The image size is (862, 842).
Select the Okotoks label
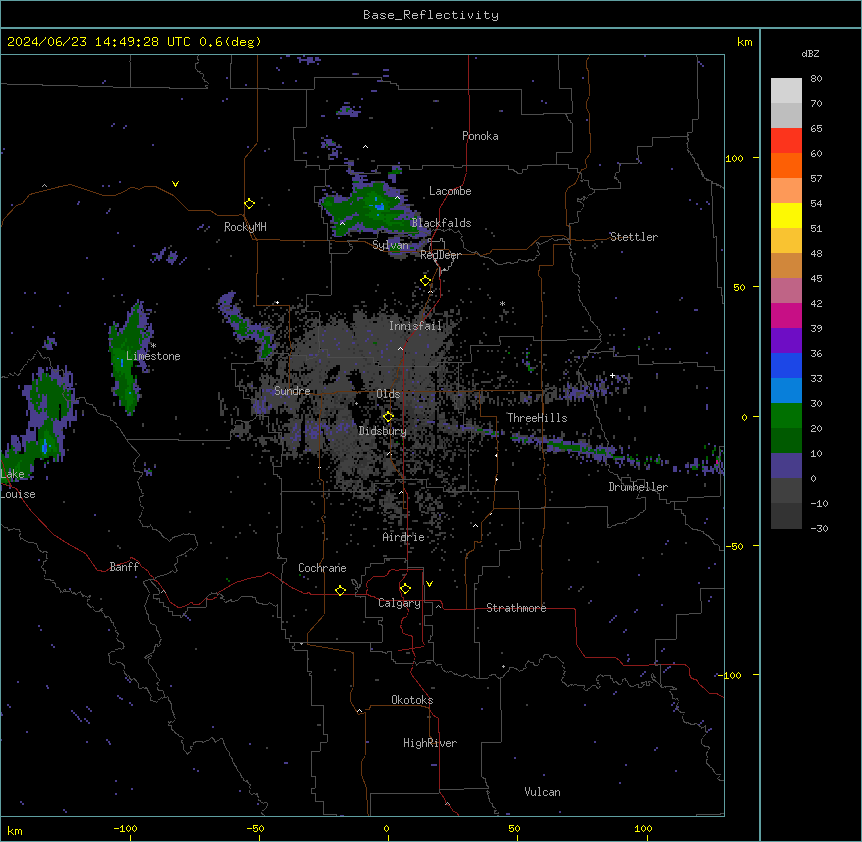click(412, 700)
